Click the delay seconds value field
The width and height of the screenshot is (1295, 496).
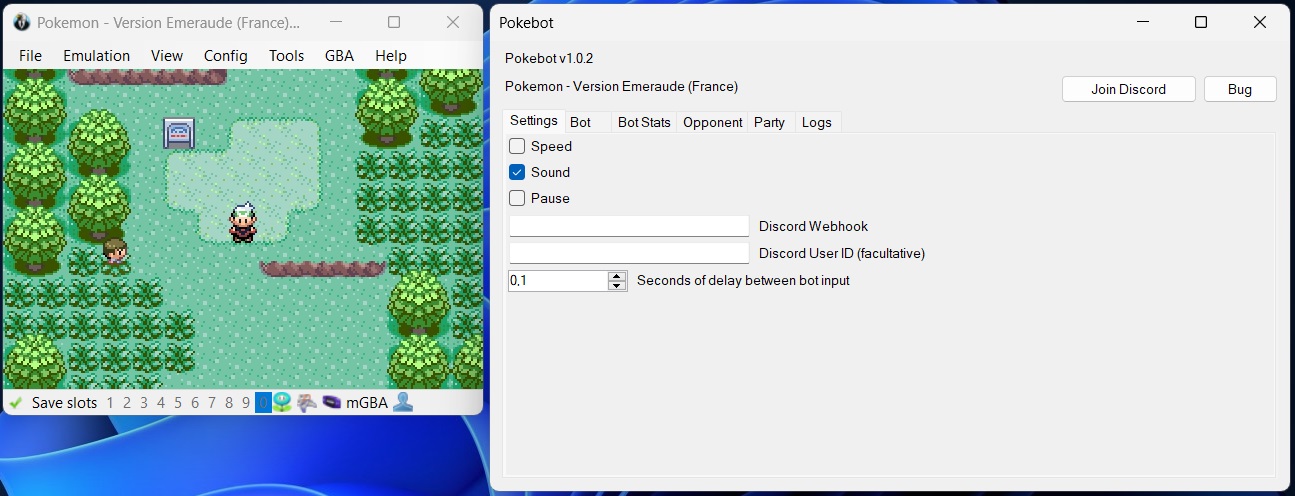558,281
